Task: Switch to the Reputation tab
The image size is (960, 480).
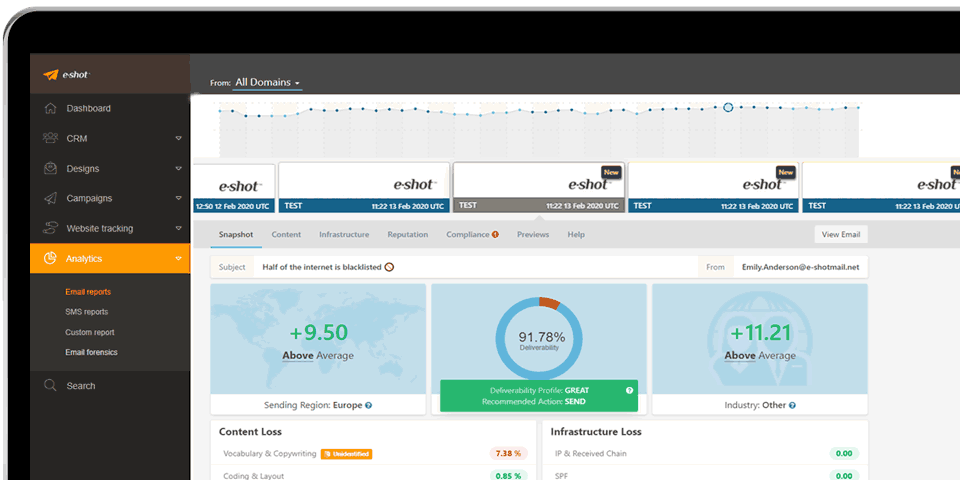Action: pos(408,234)
